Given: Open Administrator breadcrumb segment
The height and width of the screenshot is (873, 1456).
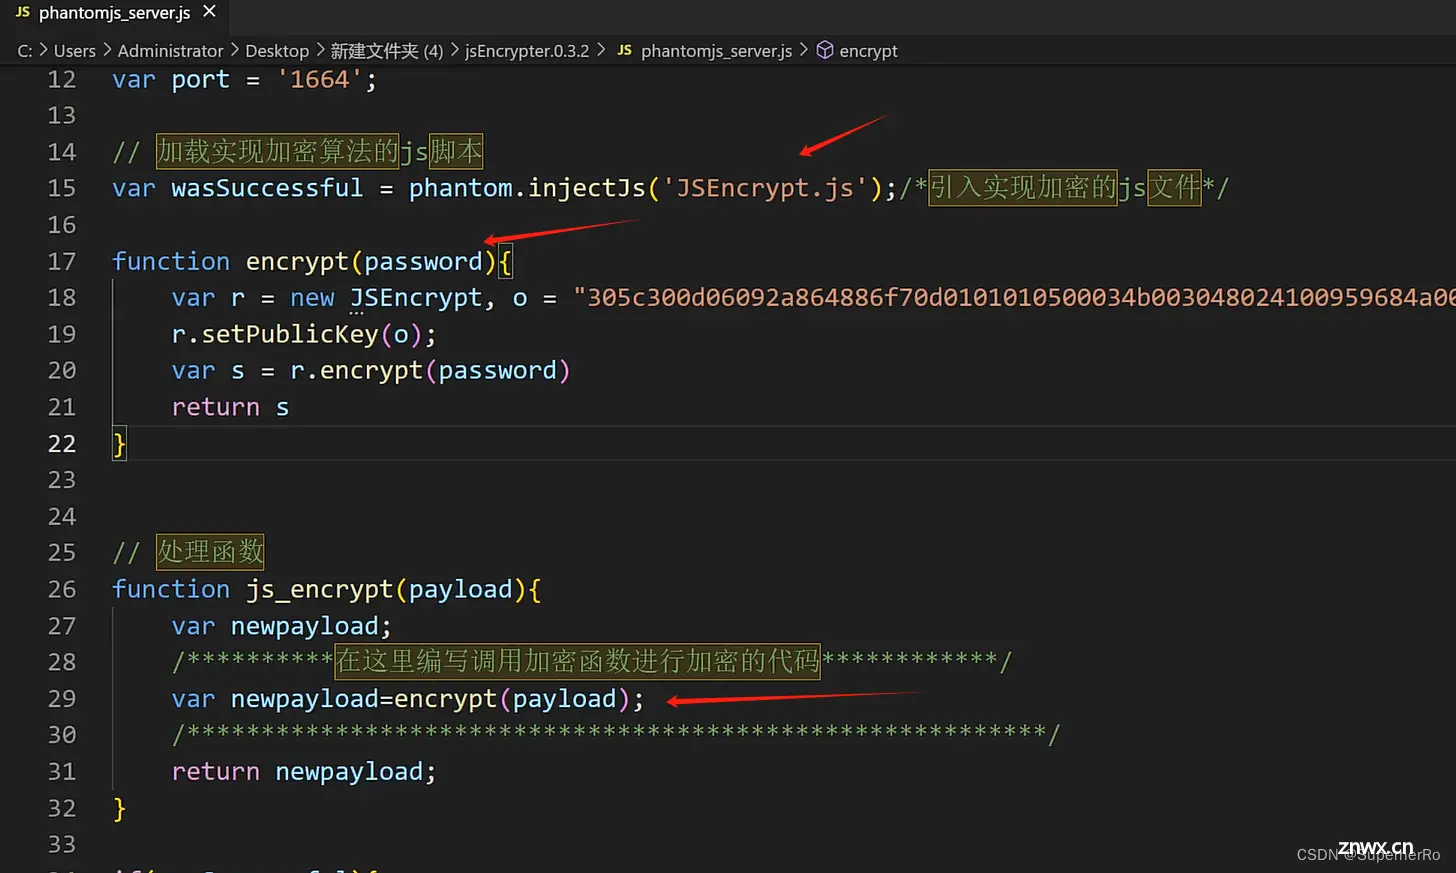Looking at the screenshot, I should [170, 51].
